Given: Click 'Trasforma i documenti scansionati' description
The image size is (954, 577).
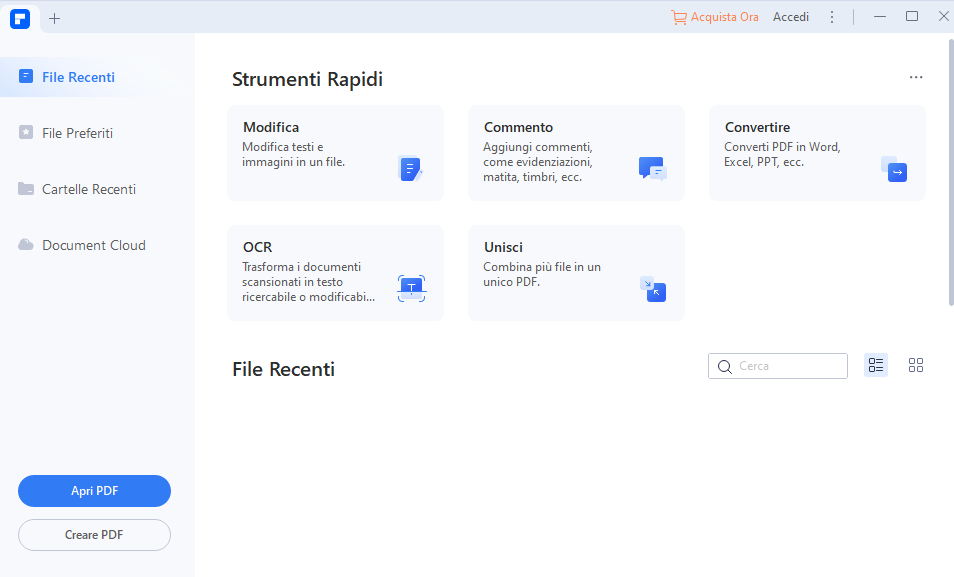Looking at the screenshot, I should click(x=308, y=282).
